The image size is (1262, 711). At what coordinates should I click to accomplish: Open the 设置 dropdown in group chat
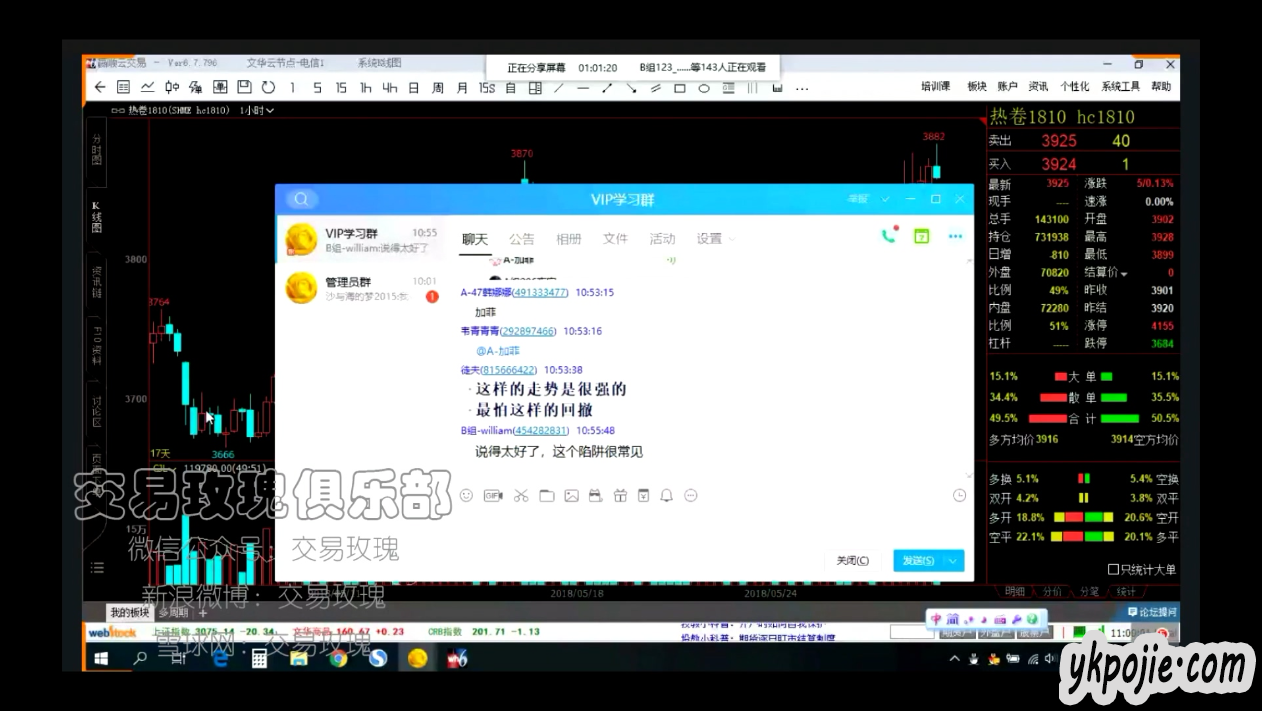[715, 239]
